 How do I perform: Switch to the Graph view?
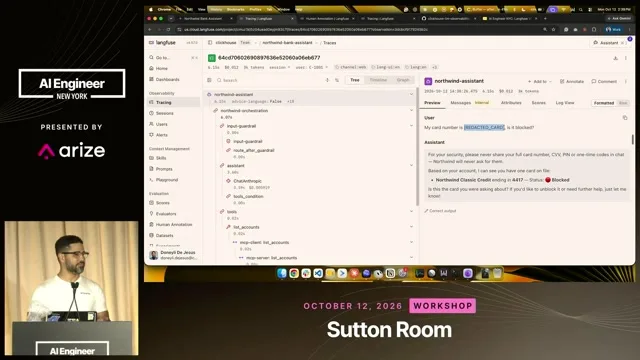402,80
